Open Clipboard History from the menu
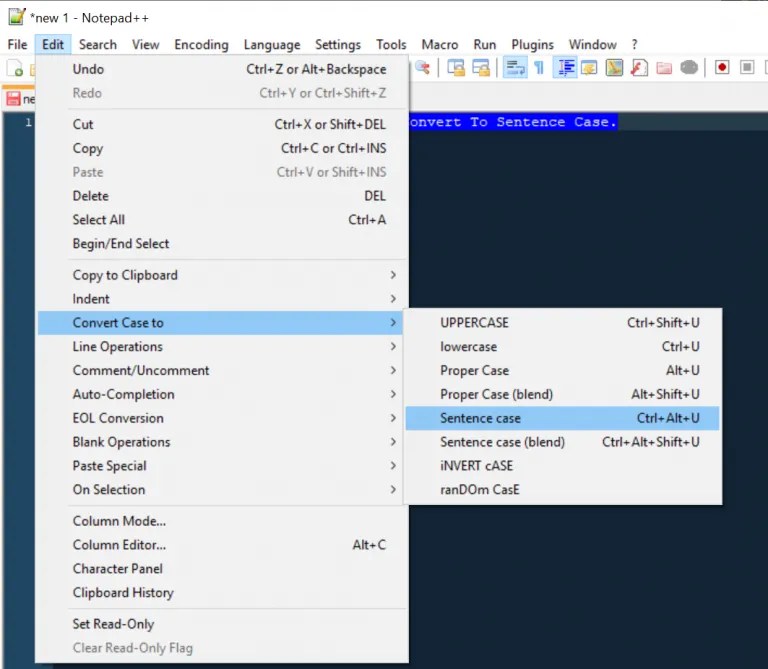The image size is (768, 669). tap(222, 593)
